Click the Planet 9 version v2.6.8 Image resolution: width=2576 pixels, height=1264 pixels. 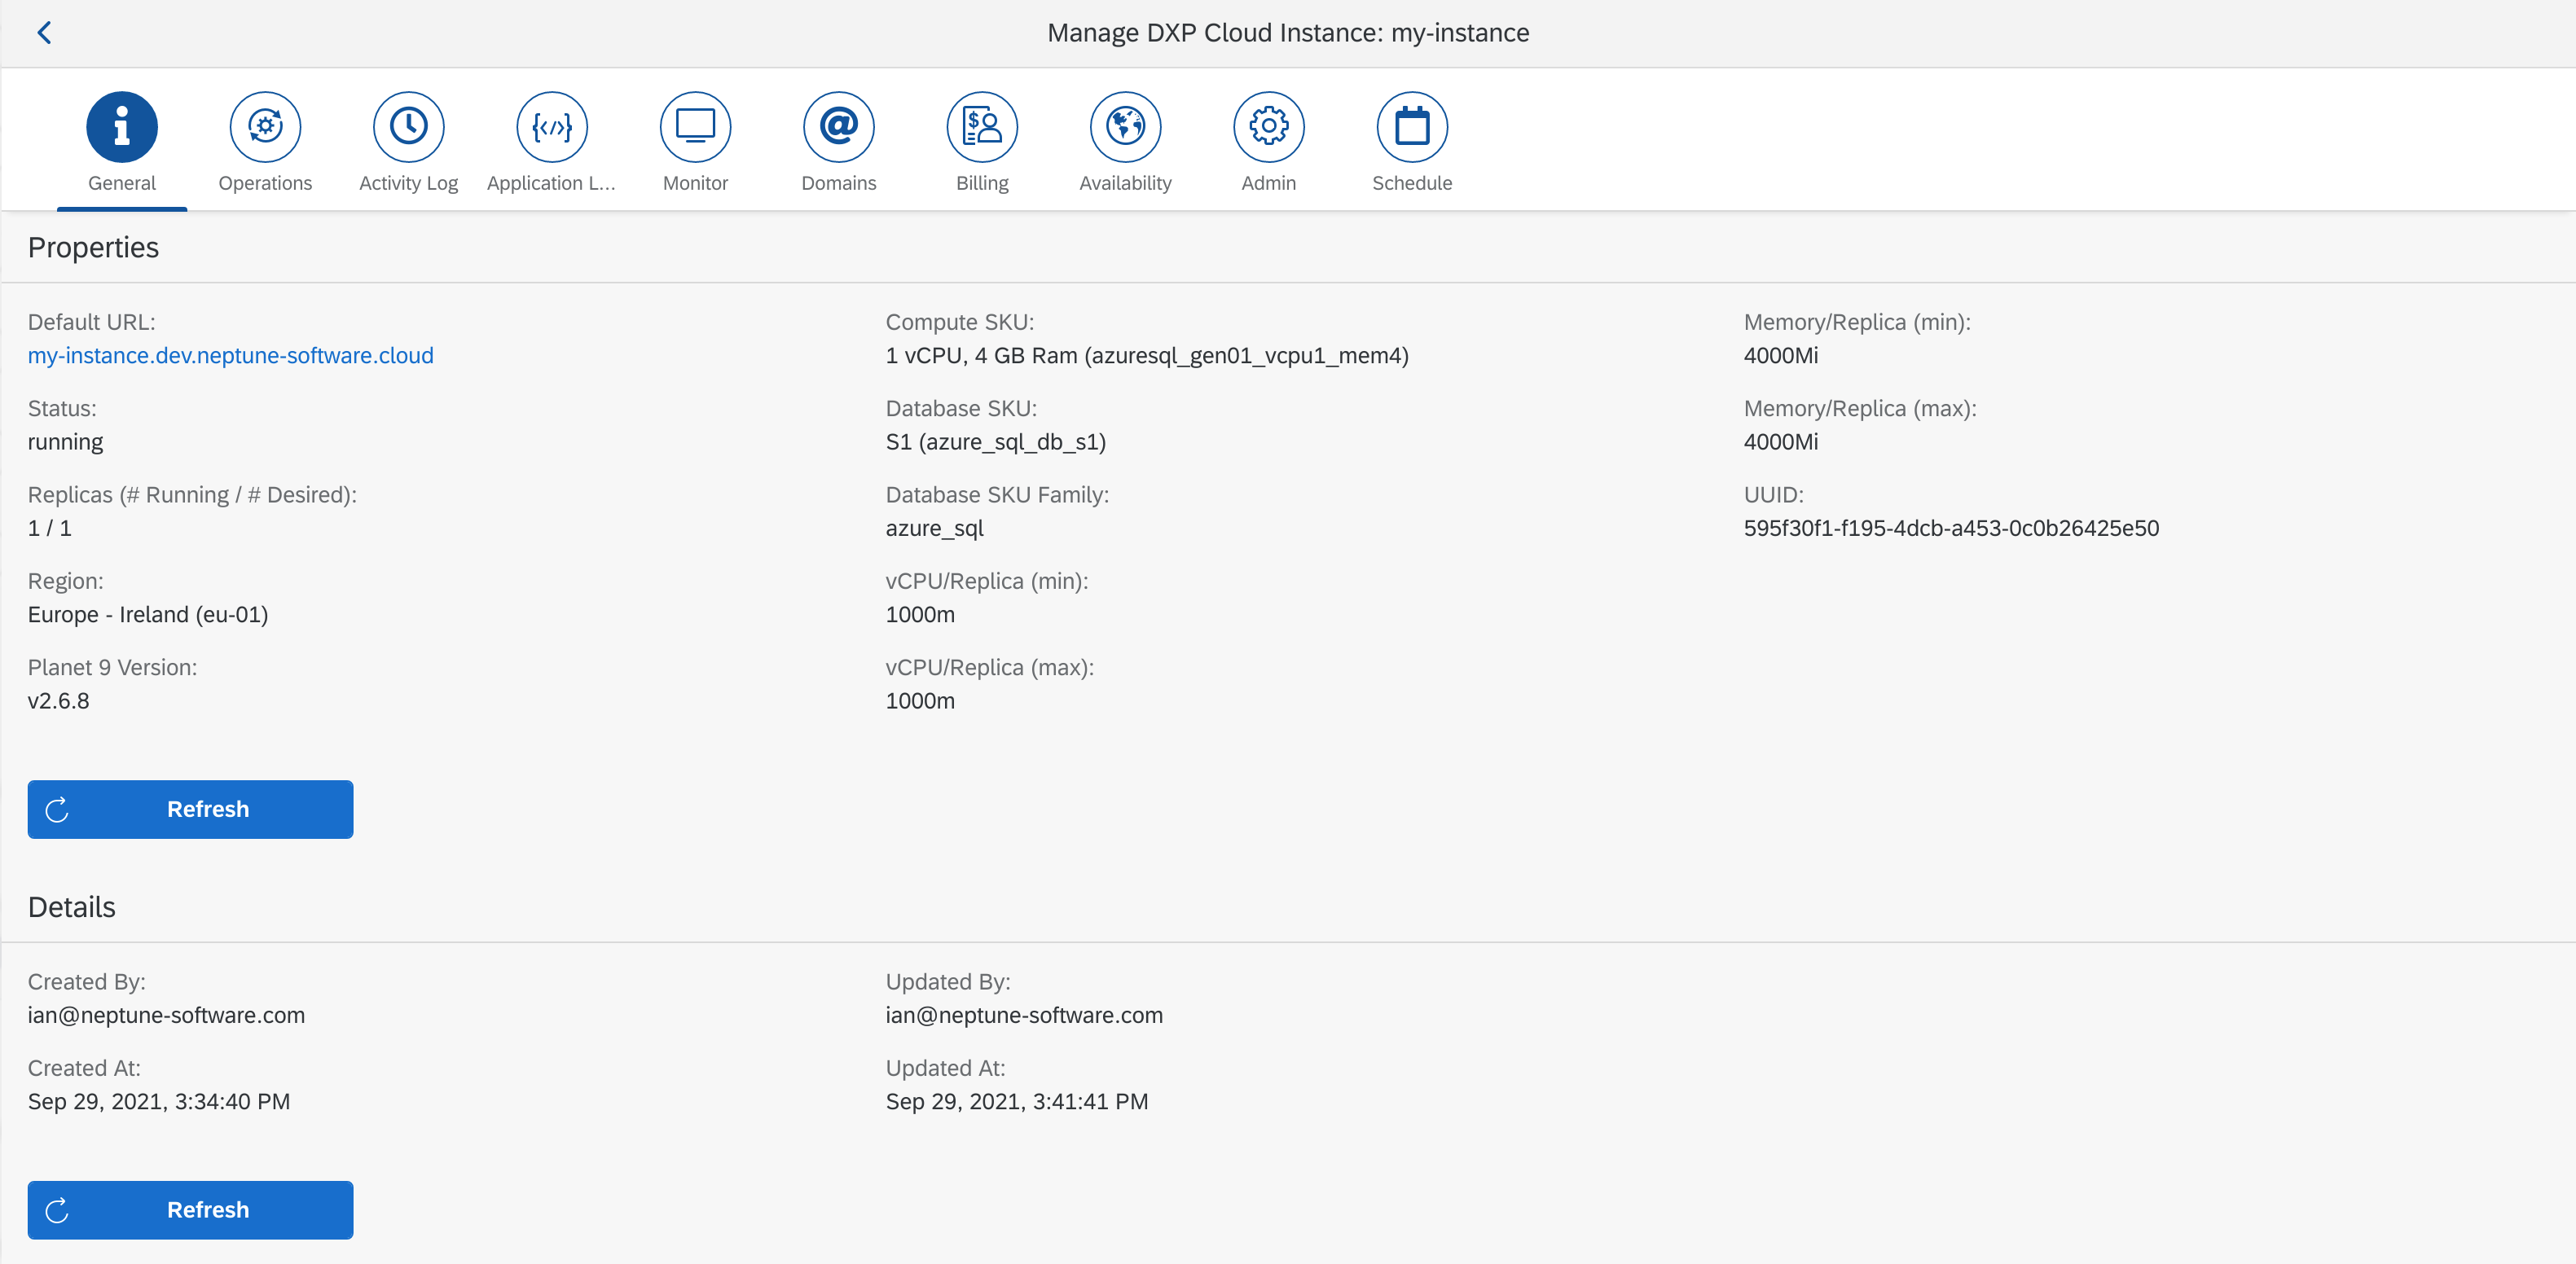(x=58, y=701)
